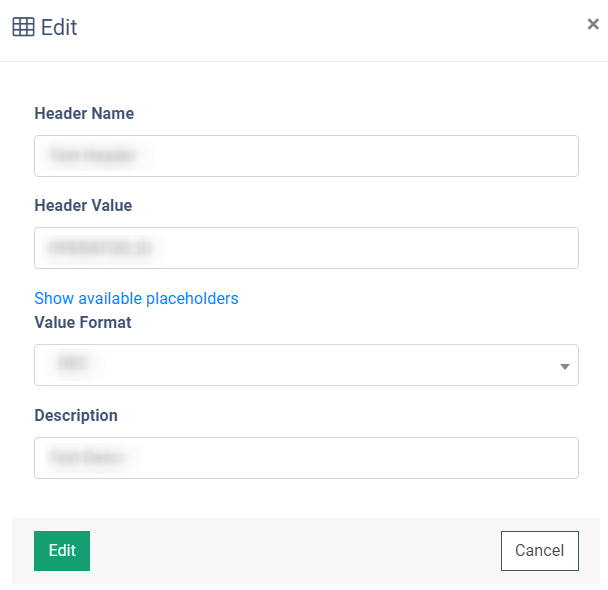Click the Header Value label
The height and width of the screenshot is (590, 608).
pyautogui.click(x=83, y=205)
